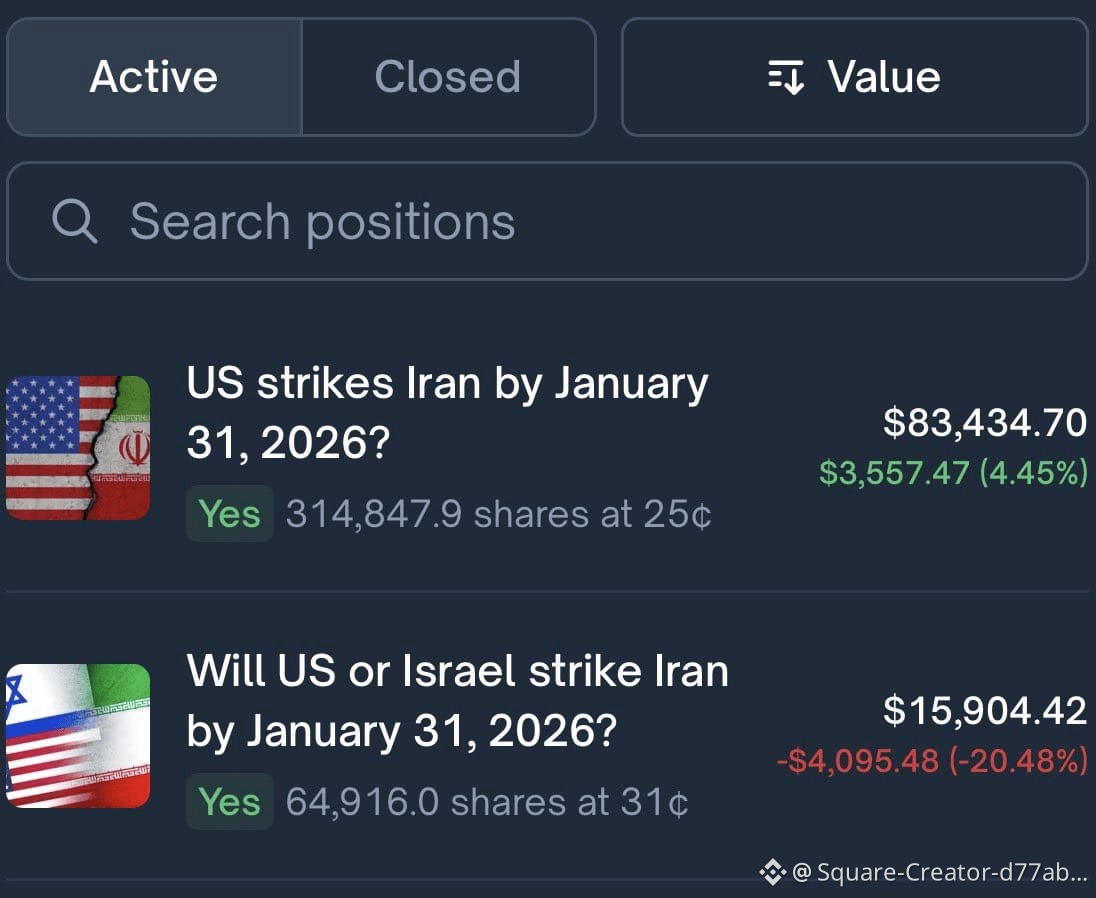Open the Square-Creator-d77ab profile link
The image size is (1096, 898).
pyautogui.click(x=941, y=872)
